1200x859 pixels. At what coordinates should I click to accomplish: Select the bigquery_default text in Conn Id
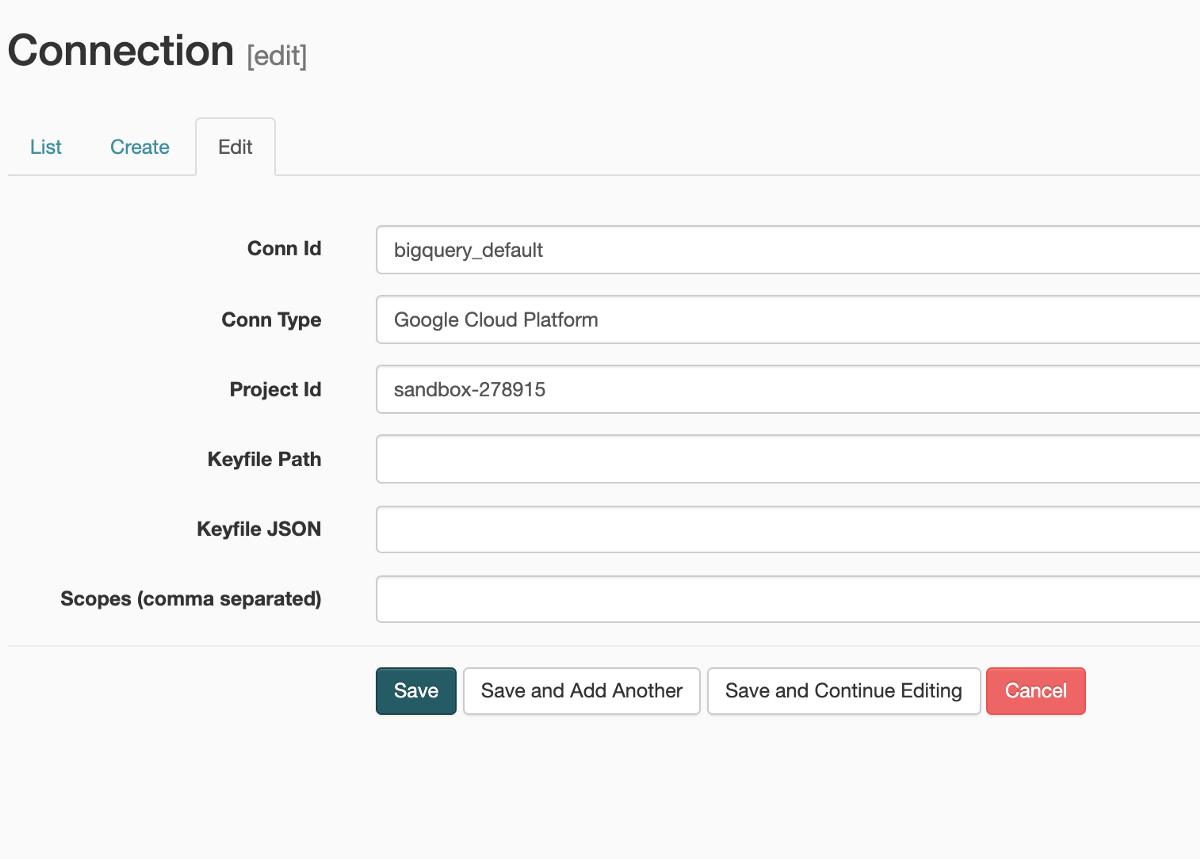click(468, 250)
